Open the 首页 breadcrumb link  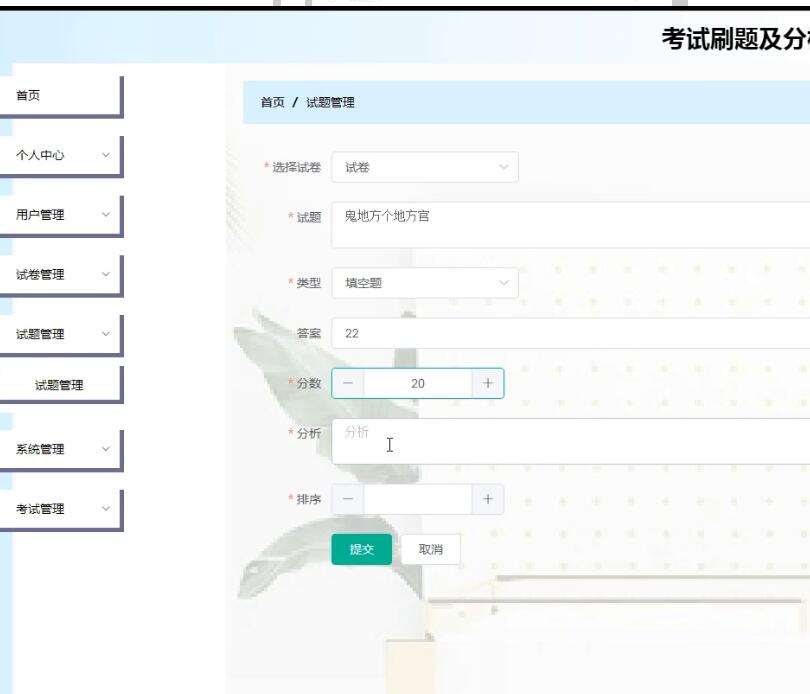click(x=268, y=101)
